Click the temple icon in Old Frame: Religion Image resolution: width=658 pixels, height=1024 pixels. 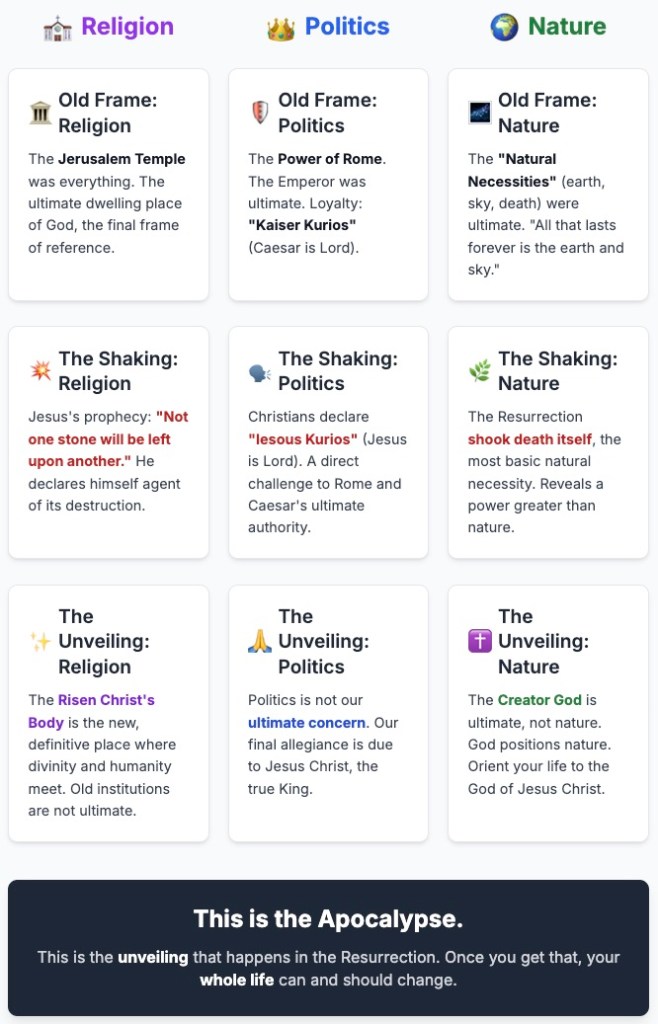[x=41, y=113]
